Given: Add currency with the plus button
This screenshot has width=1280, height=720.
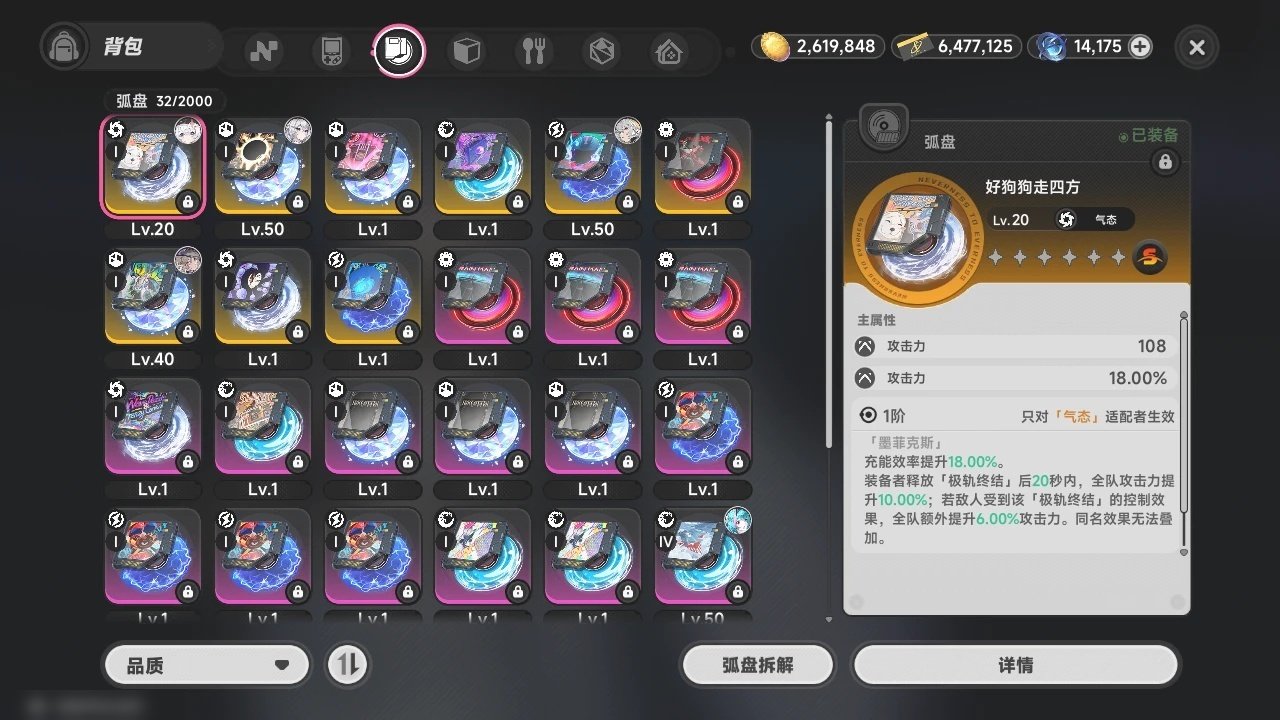Looking at the screenshot, I should point(1139,46).
